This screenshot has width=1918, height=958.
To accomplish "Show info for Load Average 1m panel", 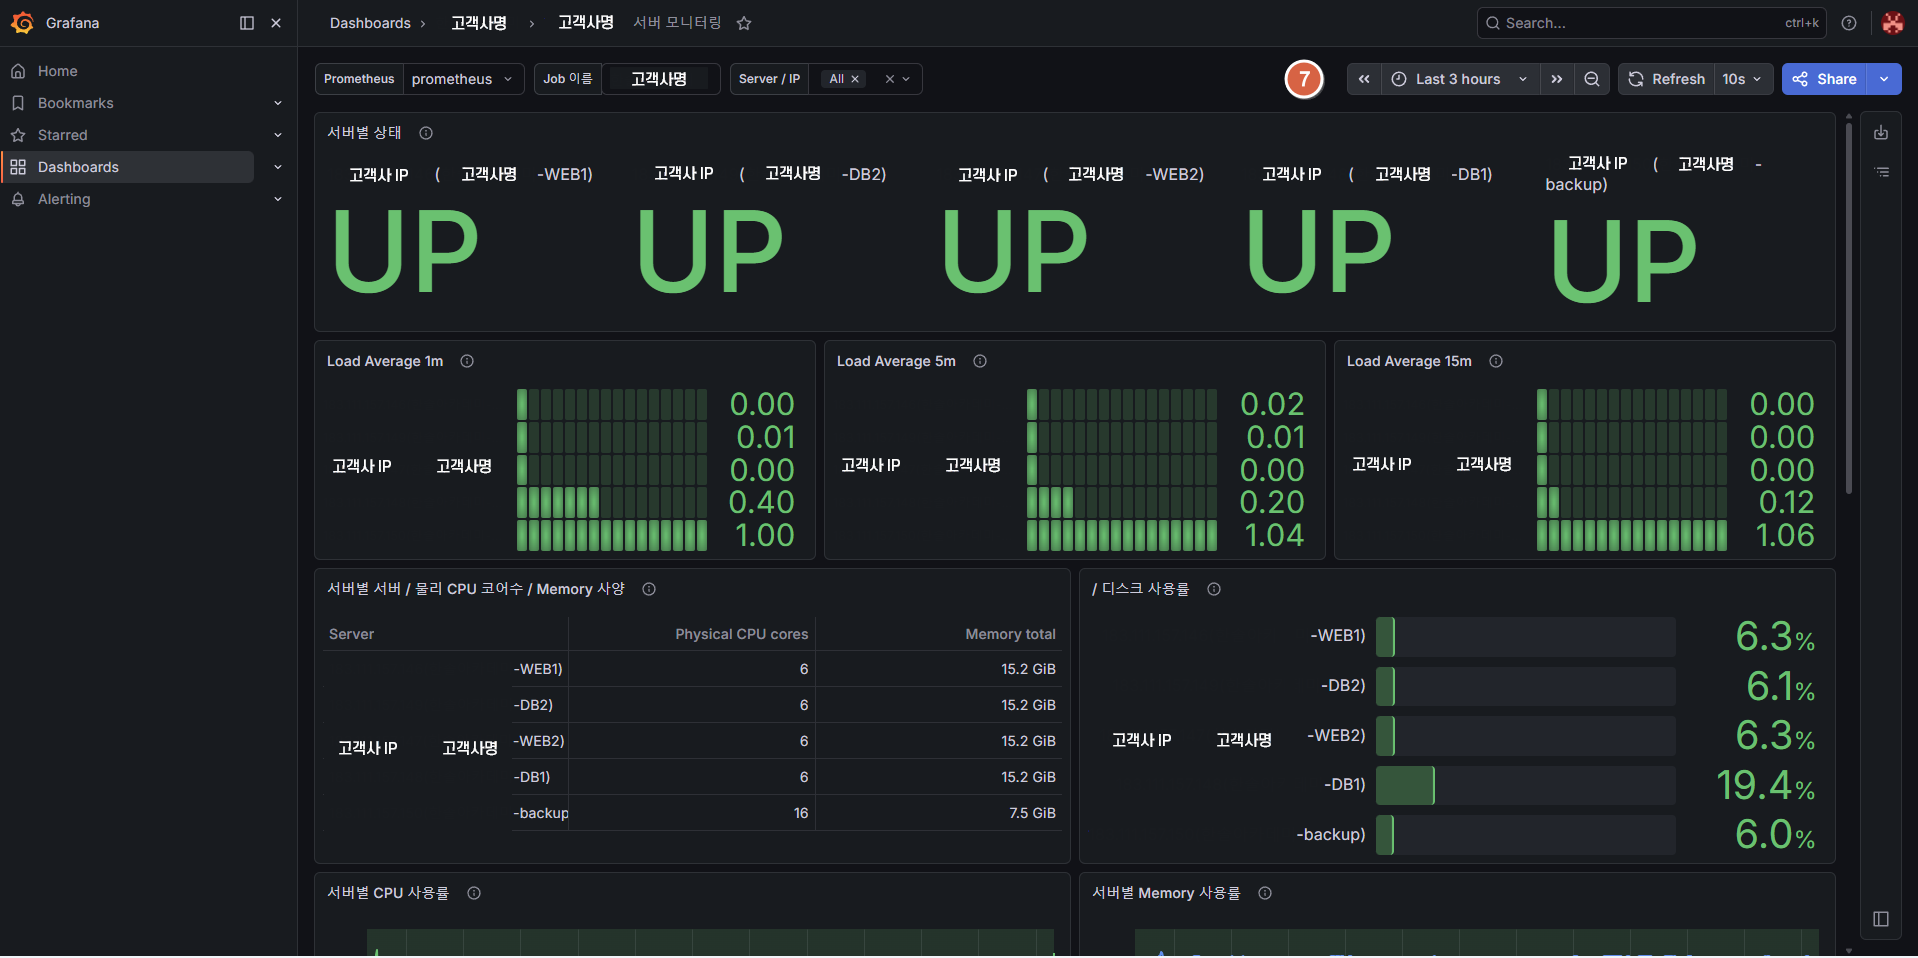I will tap(467, 361).
